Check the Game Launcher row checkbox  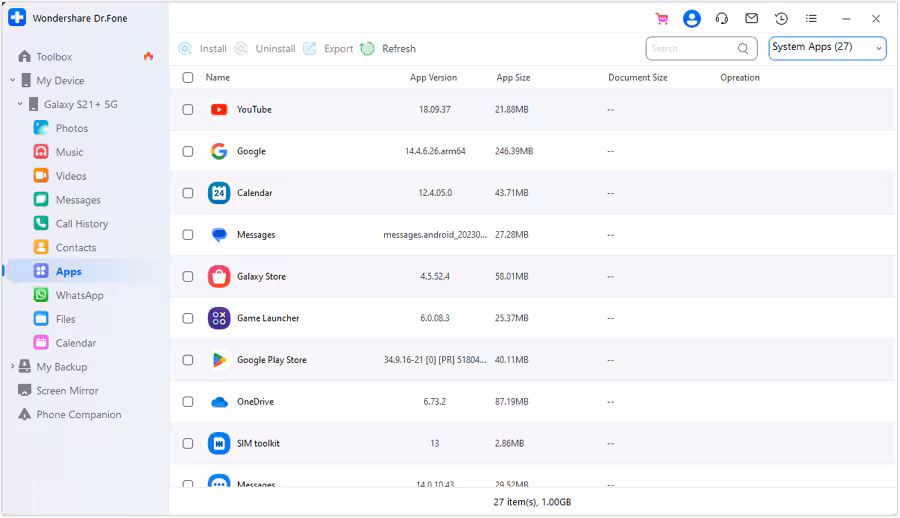(x=188, y=318)
